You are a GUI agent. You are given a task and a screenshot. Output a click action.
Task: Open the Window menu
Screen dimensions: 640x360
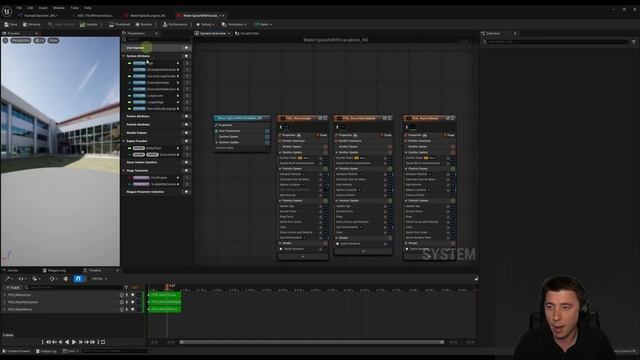pos(59,8)
